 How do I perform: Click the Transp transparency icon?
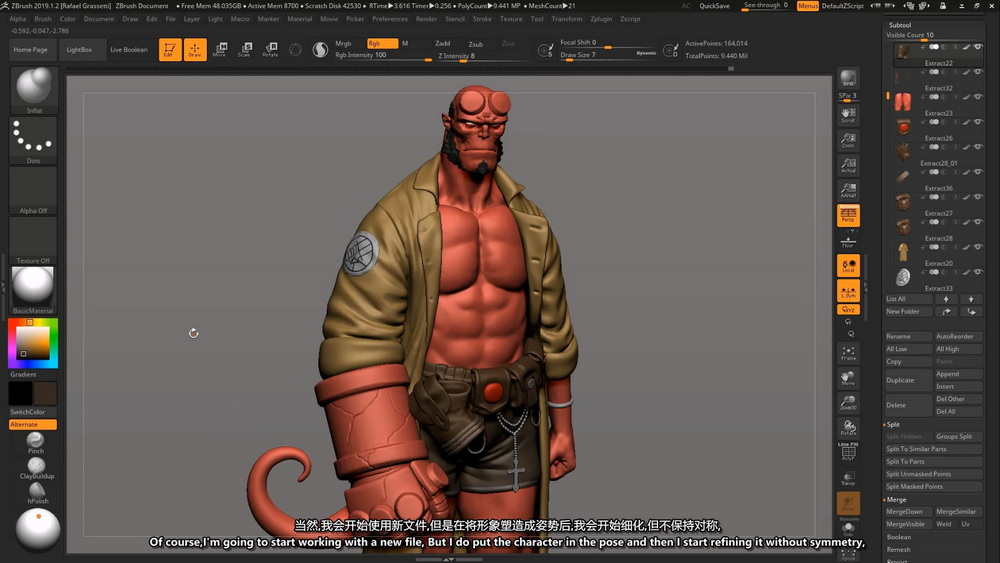click(848, 479)
